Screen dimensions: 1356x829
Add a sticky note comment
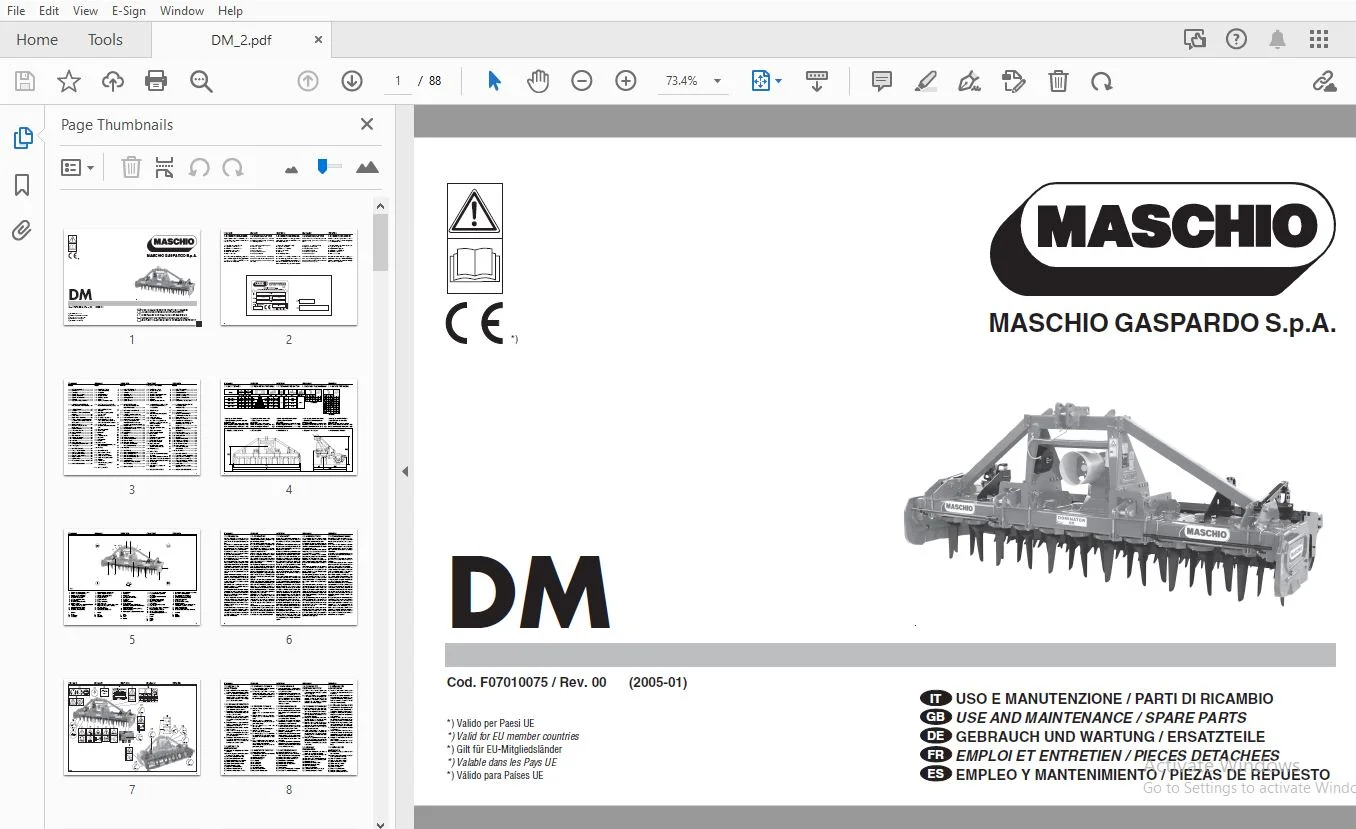[882, 81]
